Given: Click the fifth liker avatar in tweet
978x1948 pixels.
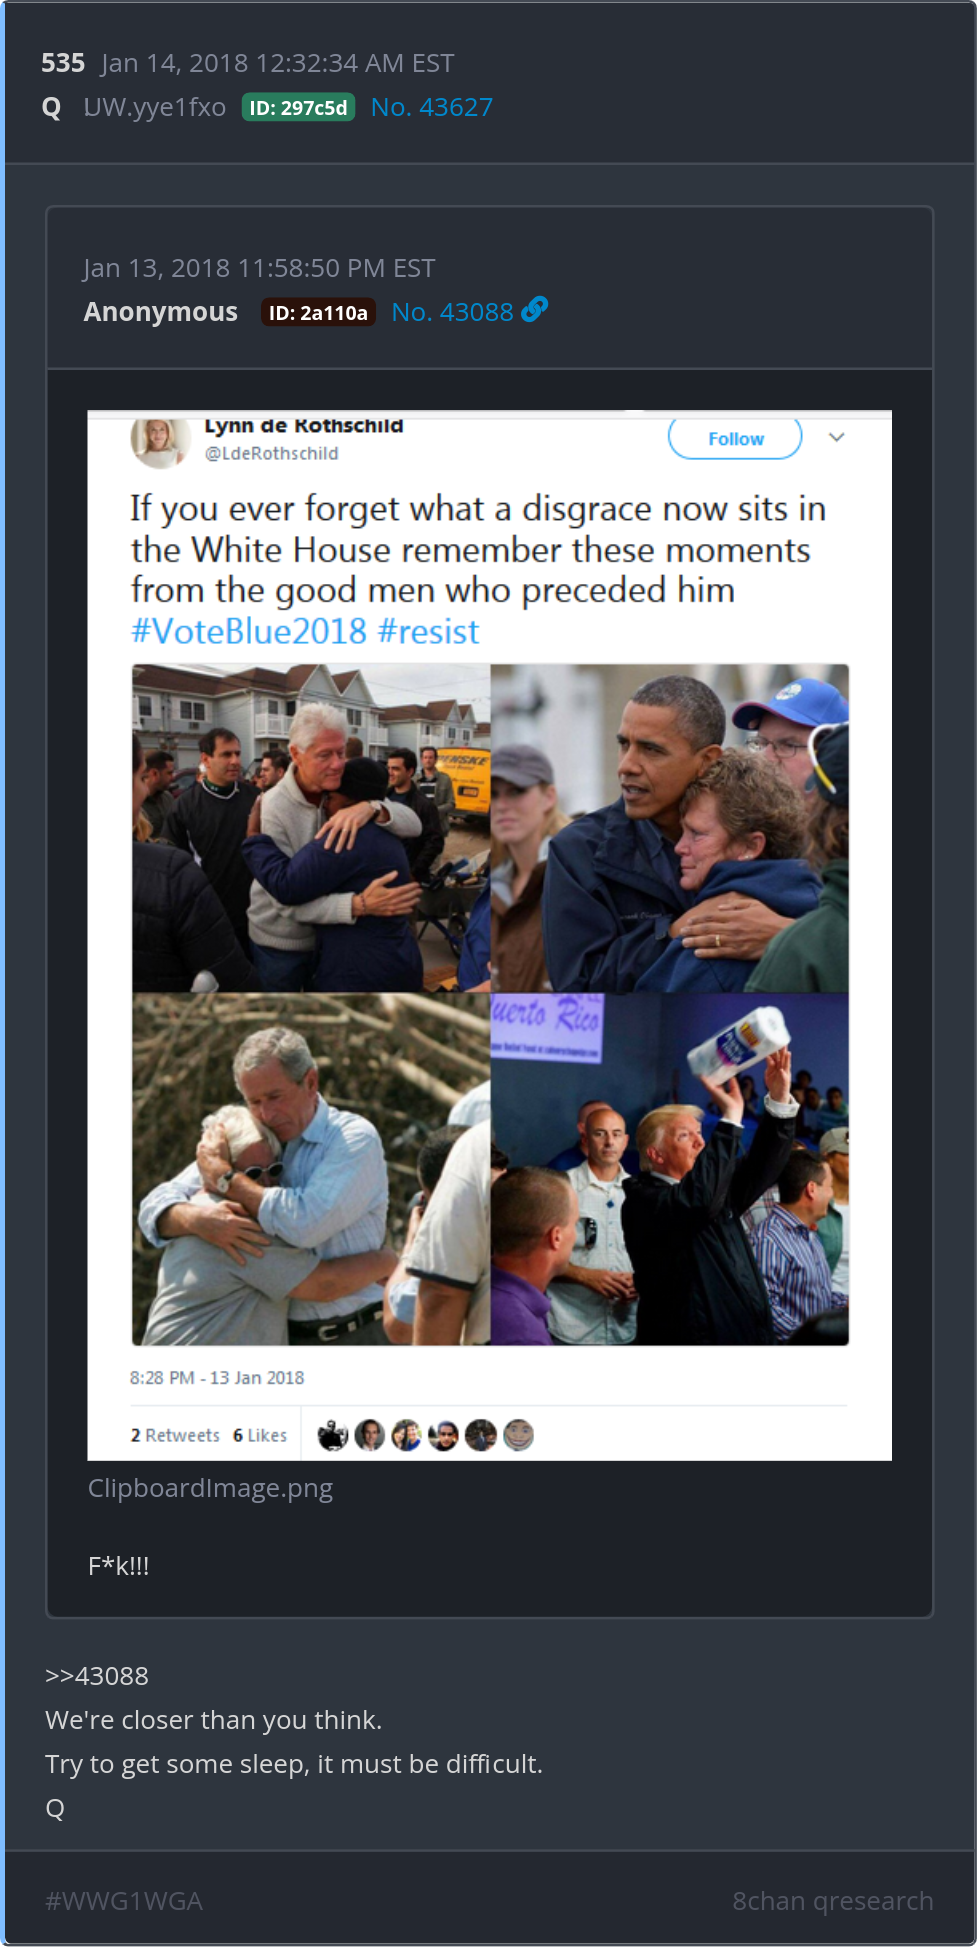Looking at the screenshot, I should pyautogui.click(x=481, y=1436).
